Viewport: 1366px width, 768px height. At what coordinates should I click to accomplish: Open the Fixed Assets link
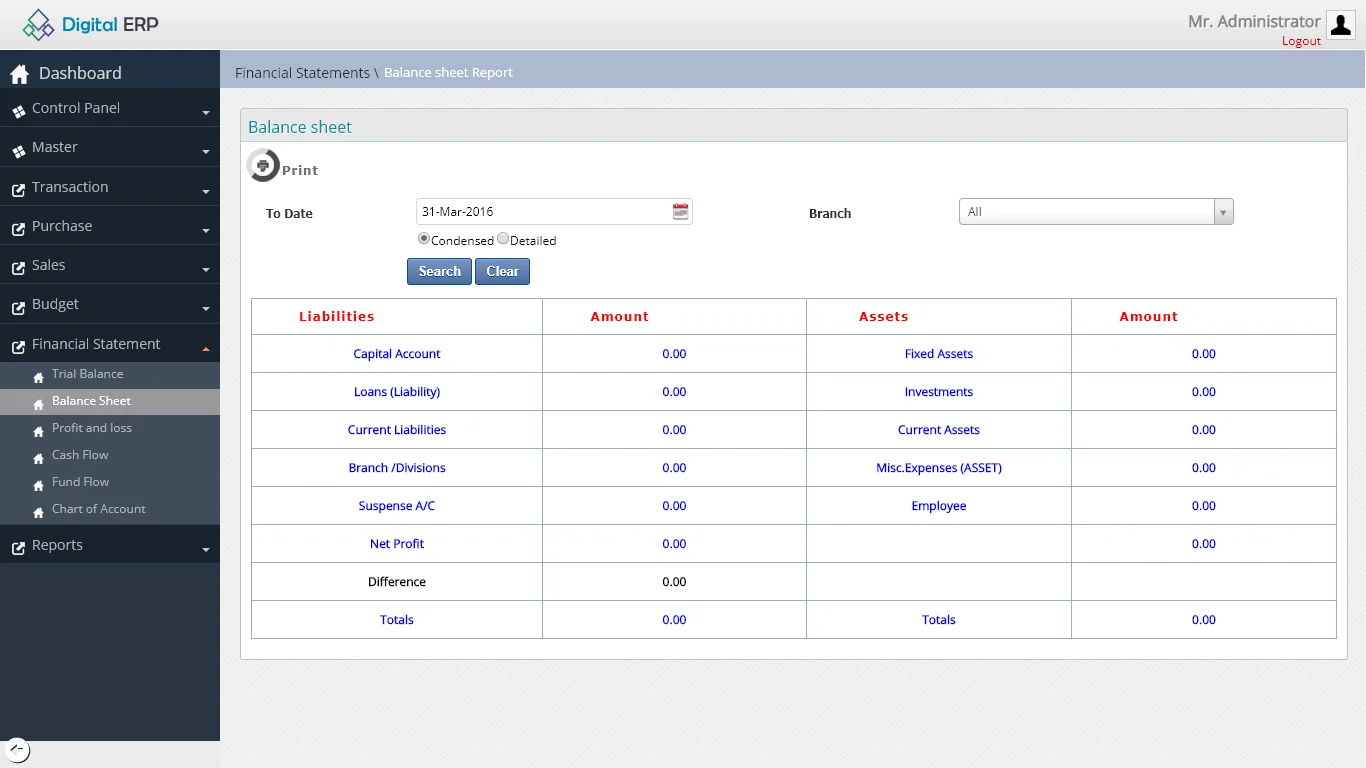pos(939,354)
